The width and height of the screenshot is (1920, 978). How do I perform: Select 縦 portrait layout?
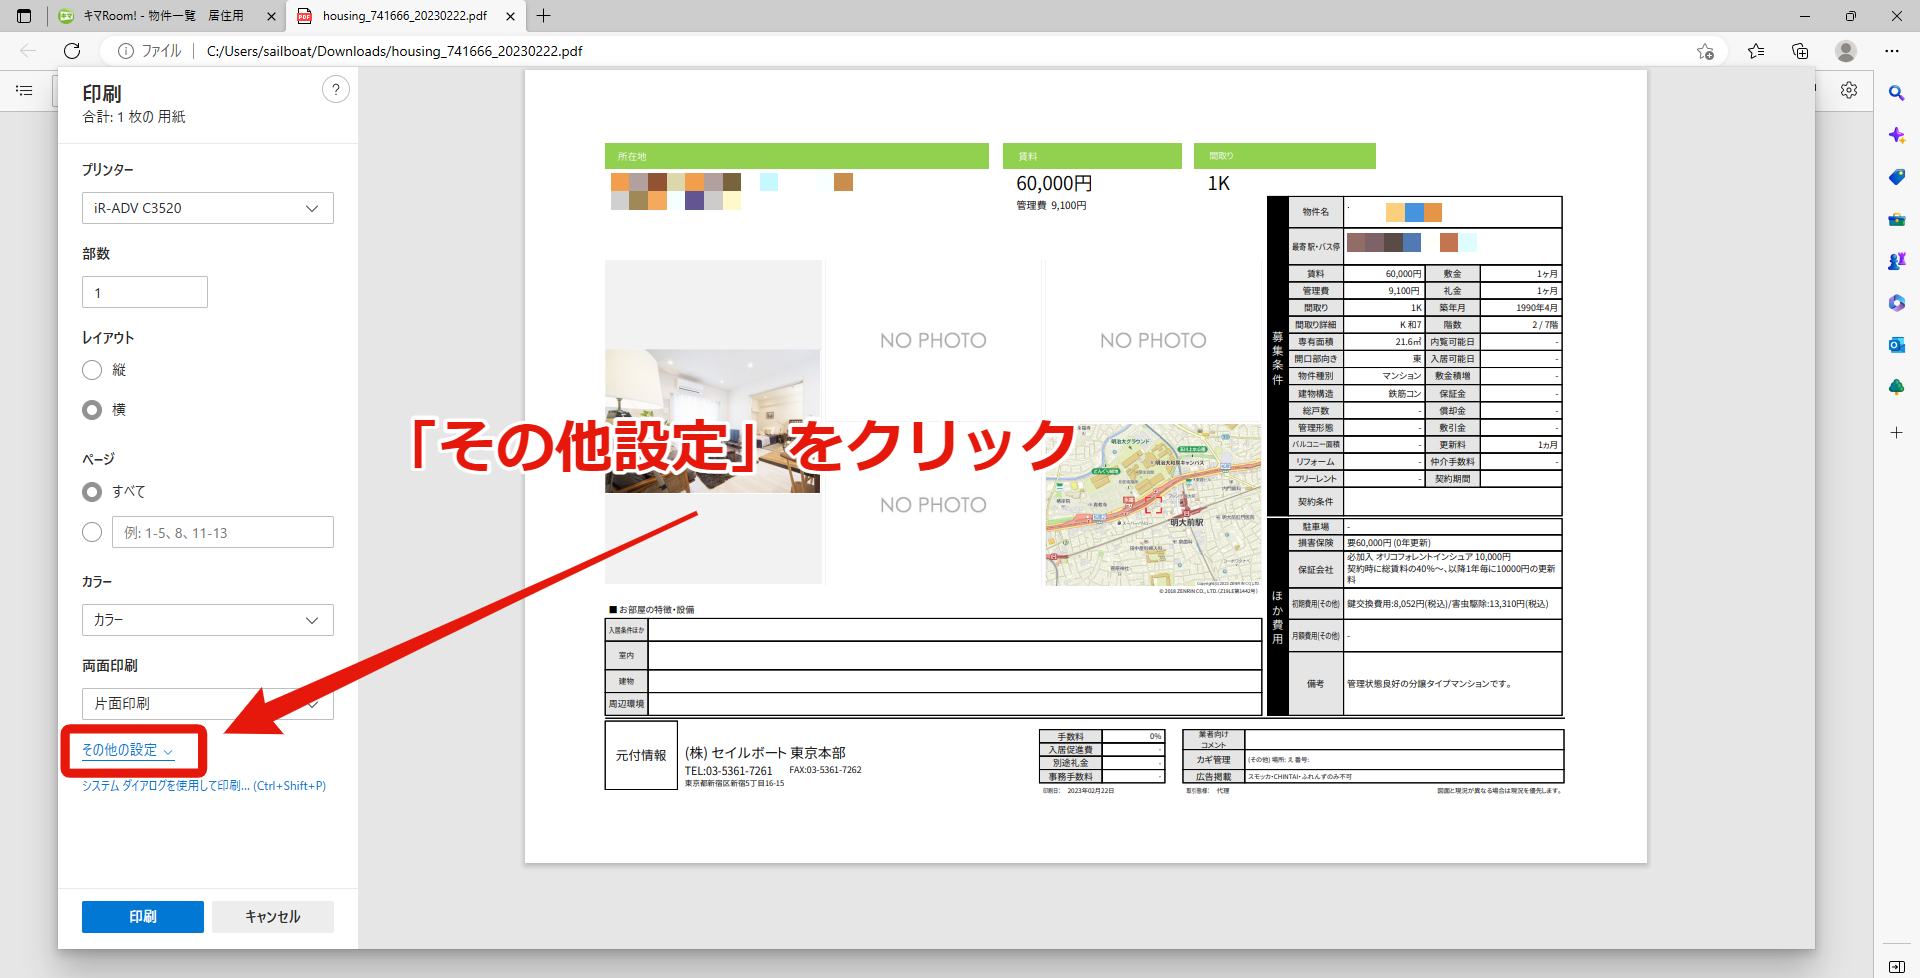[92, 370]
